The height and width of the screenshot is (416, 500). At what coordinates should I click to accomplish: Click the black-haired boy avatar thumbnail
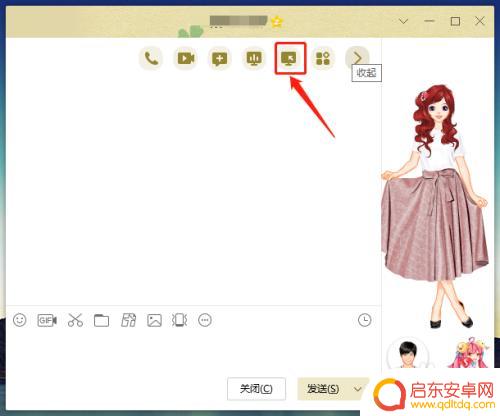[407, 353]
